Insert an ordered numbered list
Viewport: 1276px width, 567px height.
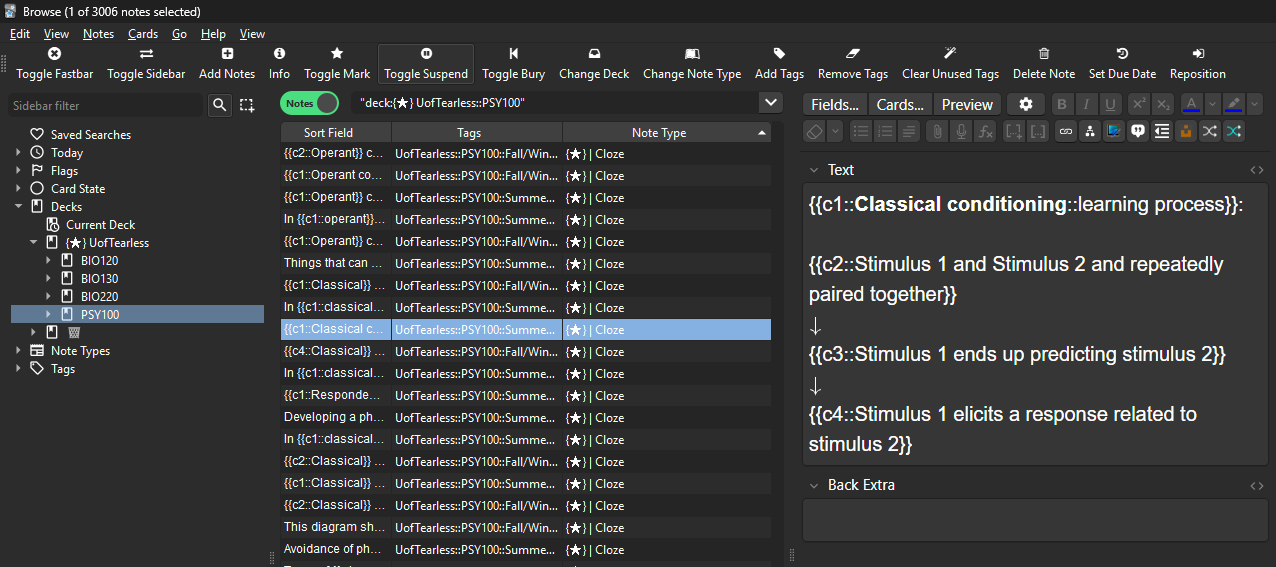pyautogui.click(x=885, y=131)
